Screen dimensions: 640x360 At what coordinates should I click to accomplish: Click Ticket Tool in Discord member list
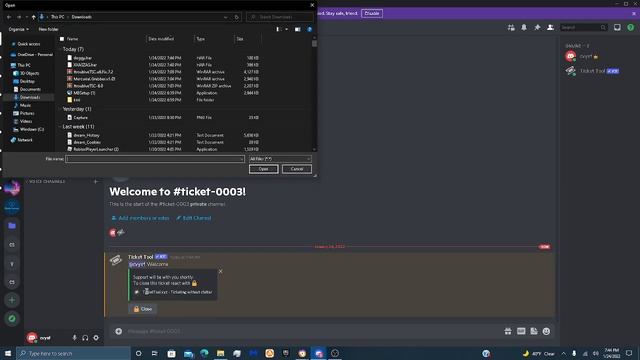tap(593, 71)
